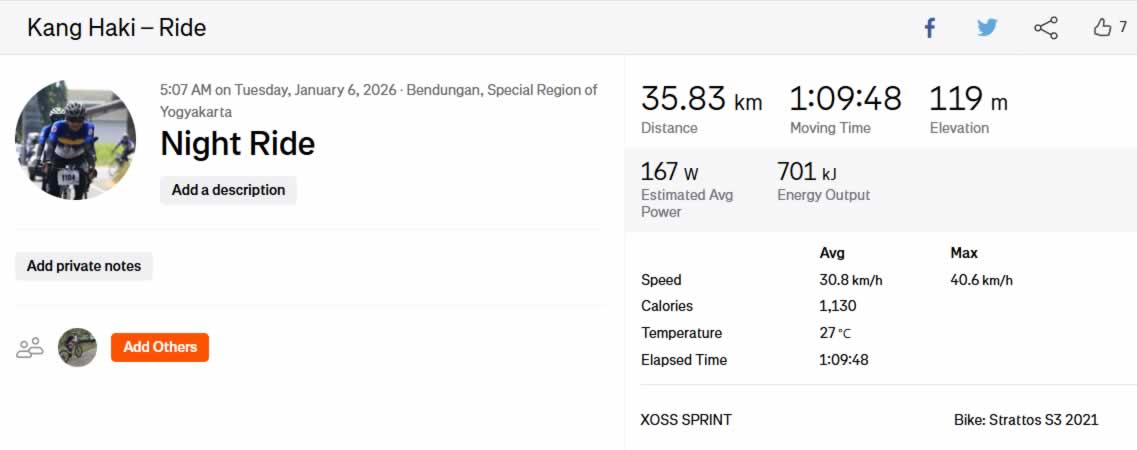The width and height of the screenshot is (1137, 450).
Task: Click the 167 W estimated average power
Action: coord(669,172)
